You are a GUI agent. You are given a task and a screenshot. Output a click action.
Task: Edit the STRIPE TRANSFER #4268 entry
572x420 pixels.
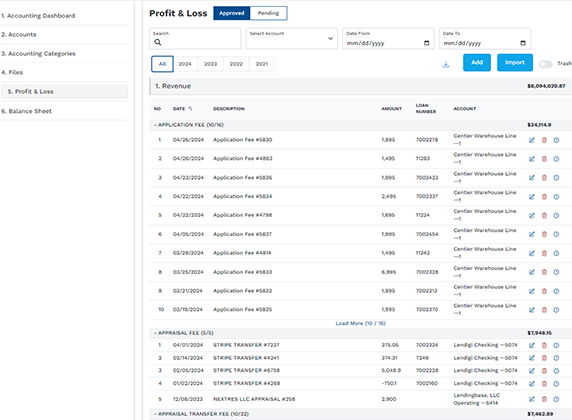click(532, 384)
